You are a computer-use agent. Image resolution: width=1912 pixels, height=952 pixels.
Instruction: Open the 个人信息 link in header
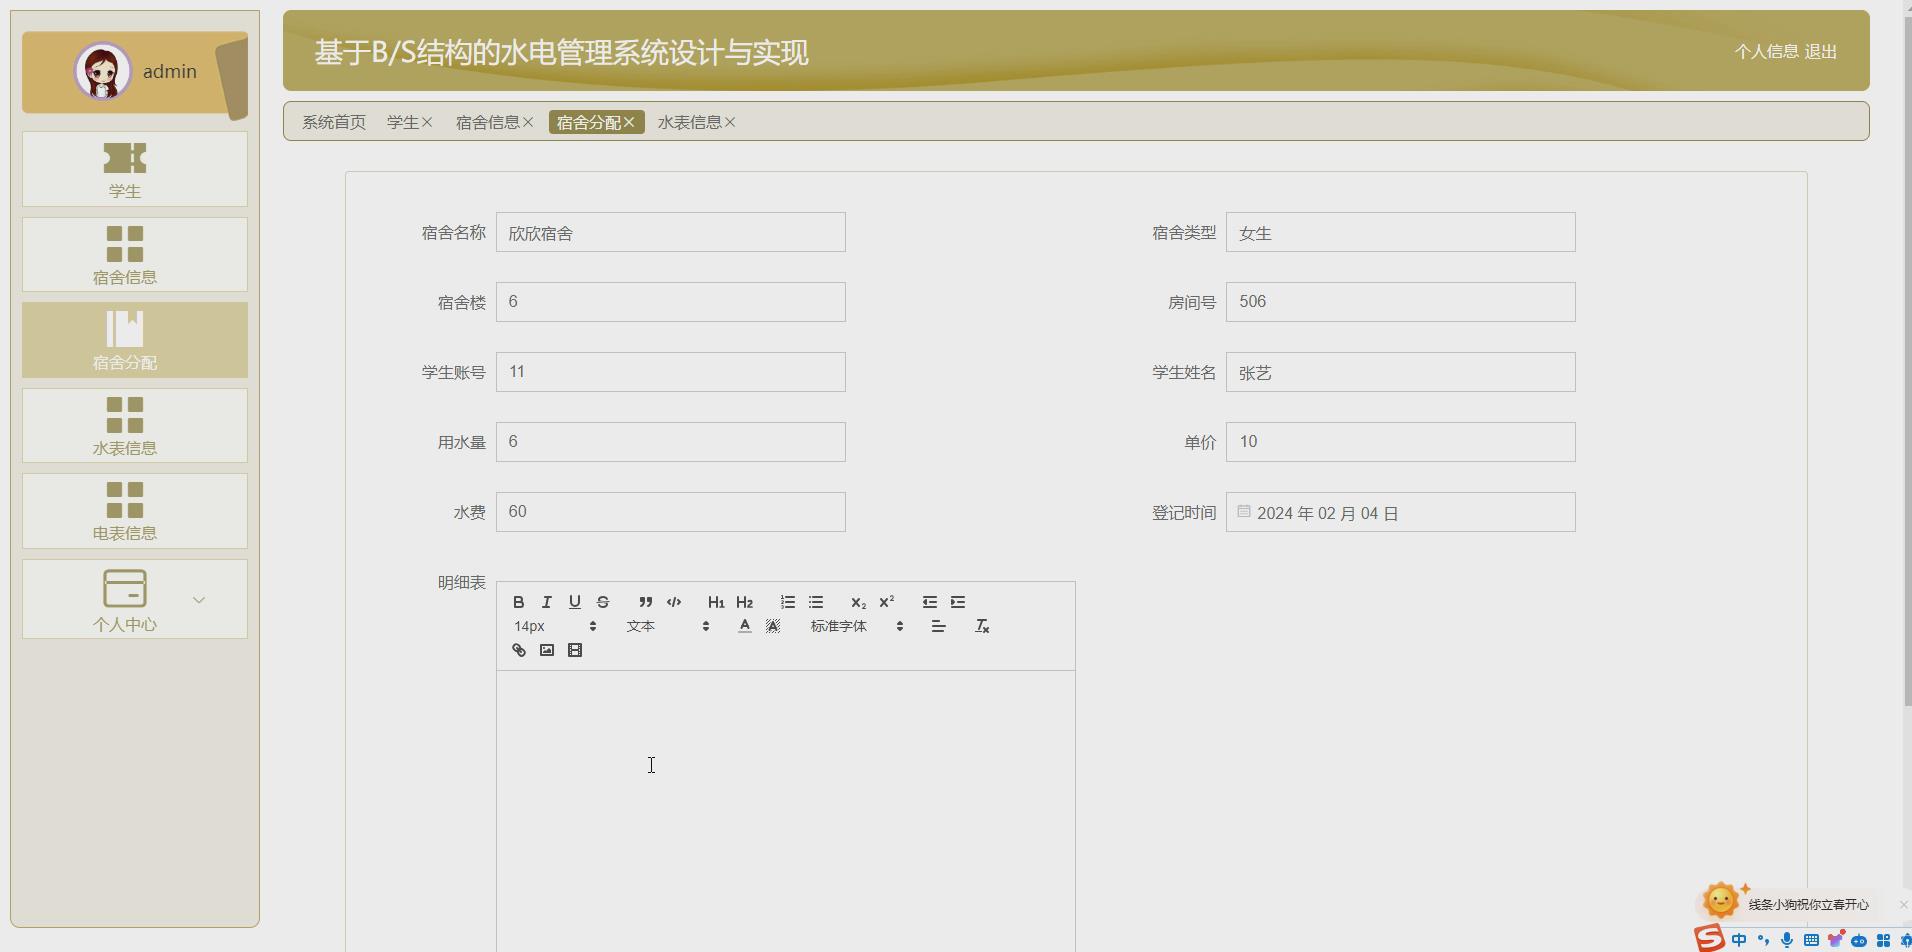pyautogui.click(x=1766, y=51)
